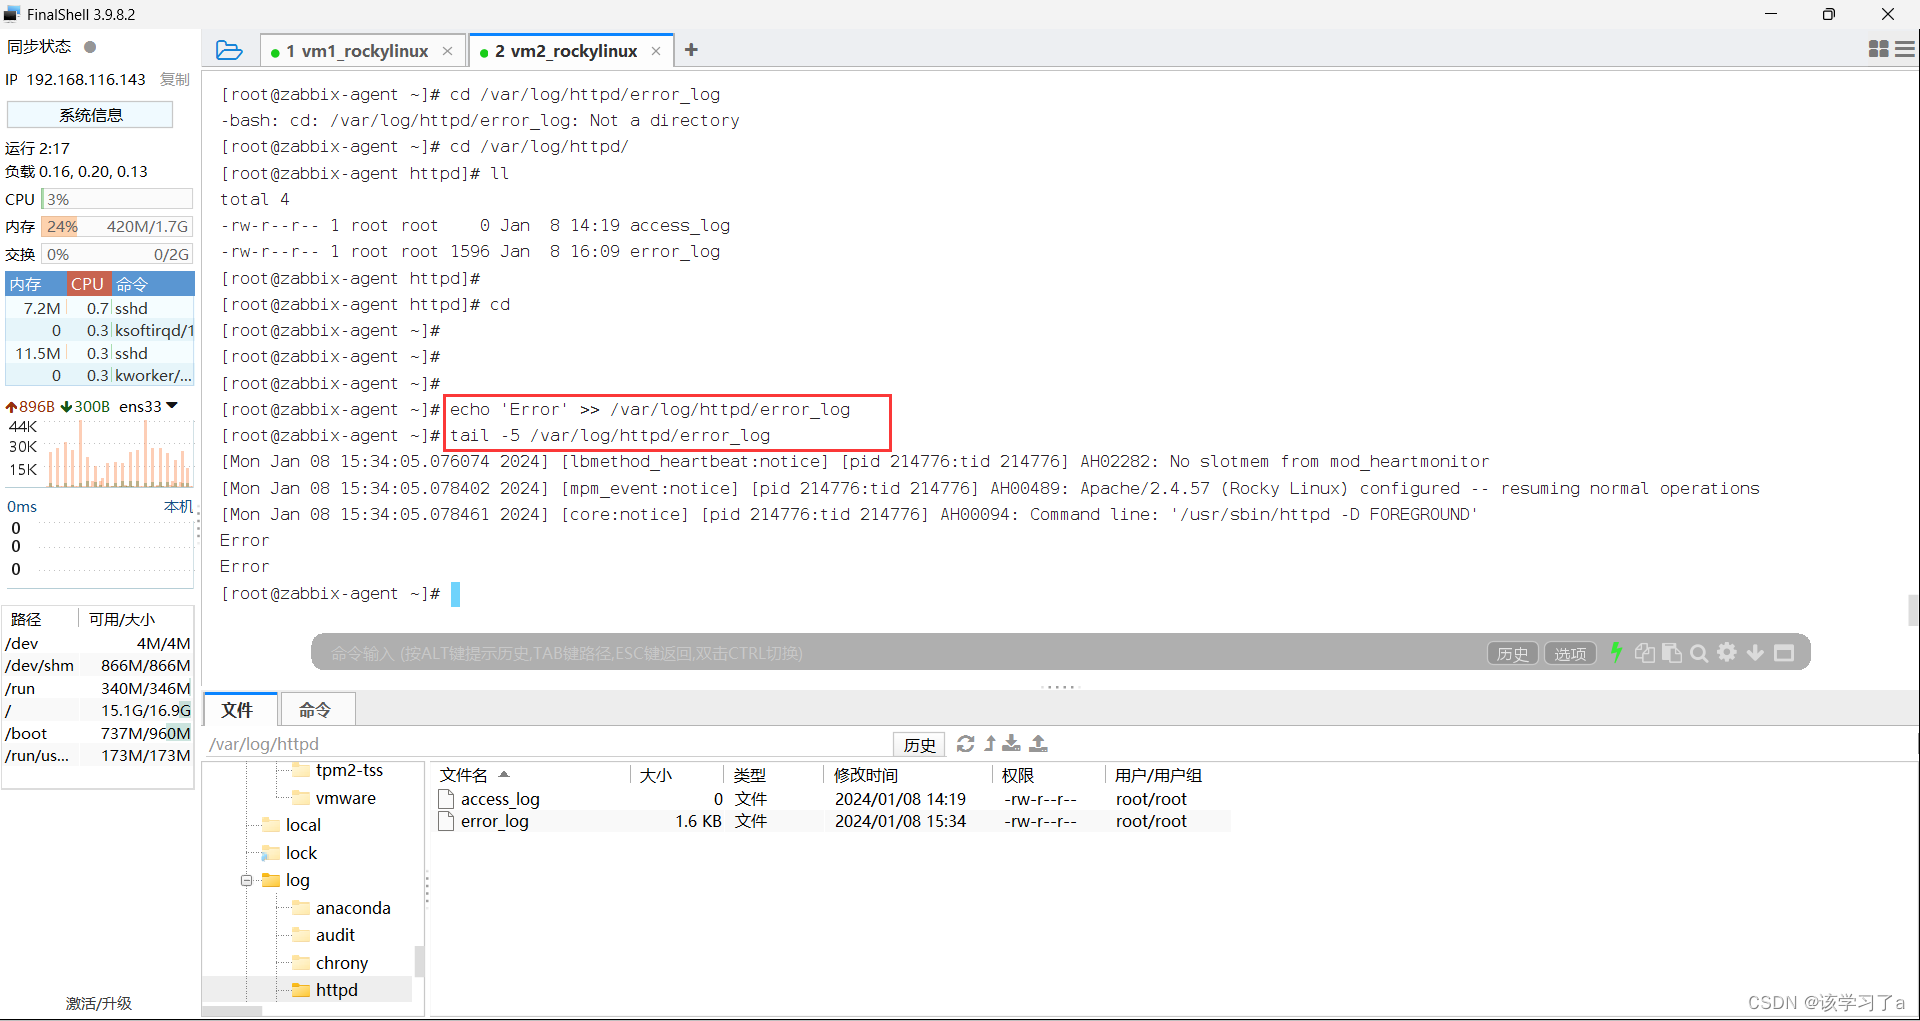Viewport: 1920px width, 1021px height.
Task: Close the vm1_rockylinux tab
Action: coord(447,51)
